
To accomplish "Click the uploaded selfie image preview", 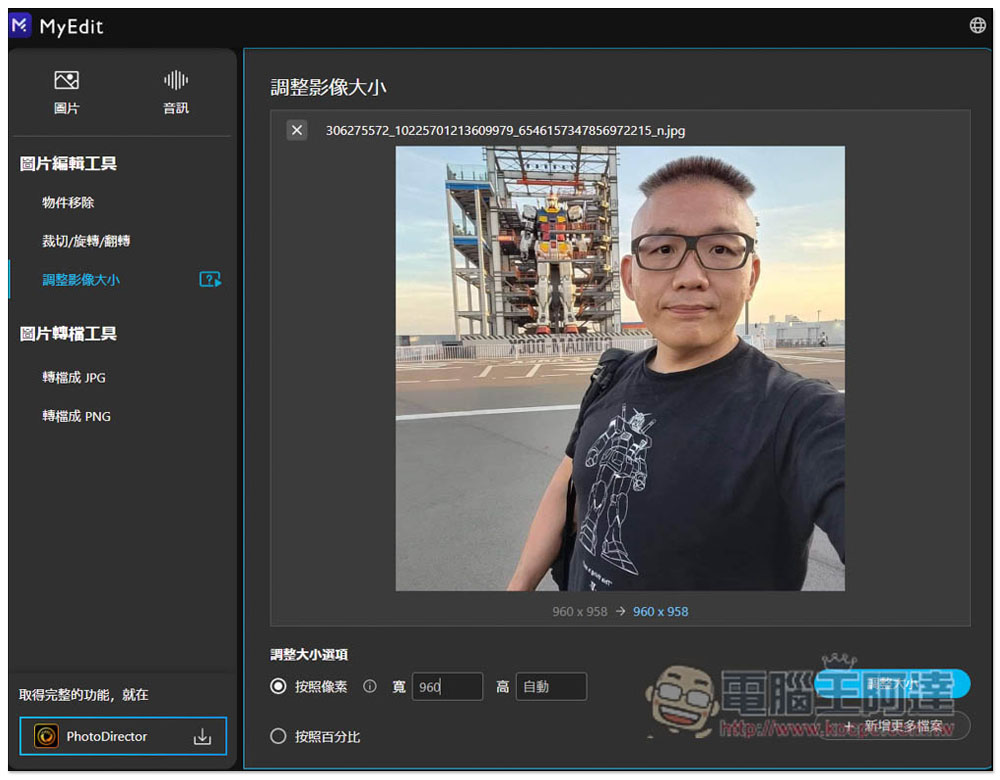I will (x=620, y=368).
